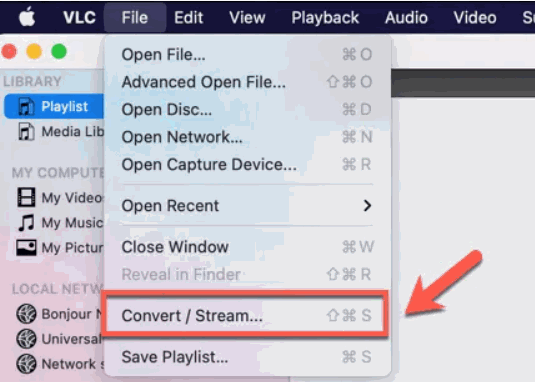
Task: Select Open Network... menu entry
Action: tap(248, 137)
